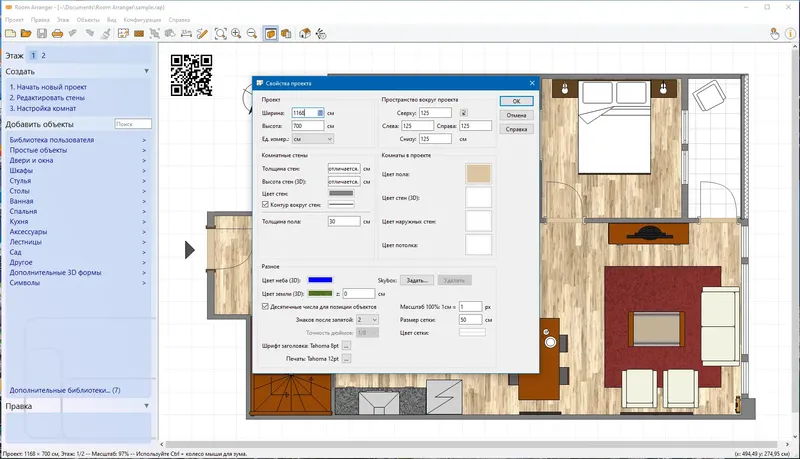This screenshot has width=800, height=459.
Task: Click the Zoom in magnifier icon
Action: pos(237,34)
